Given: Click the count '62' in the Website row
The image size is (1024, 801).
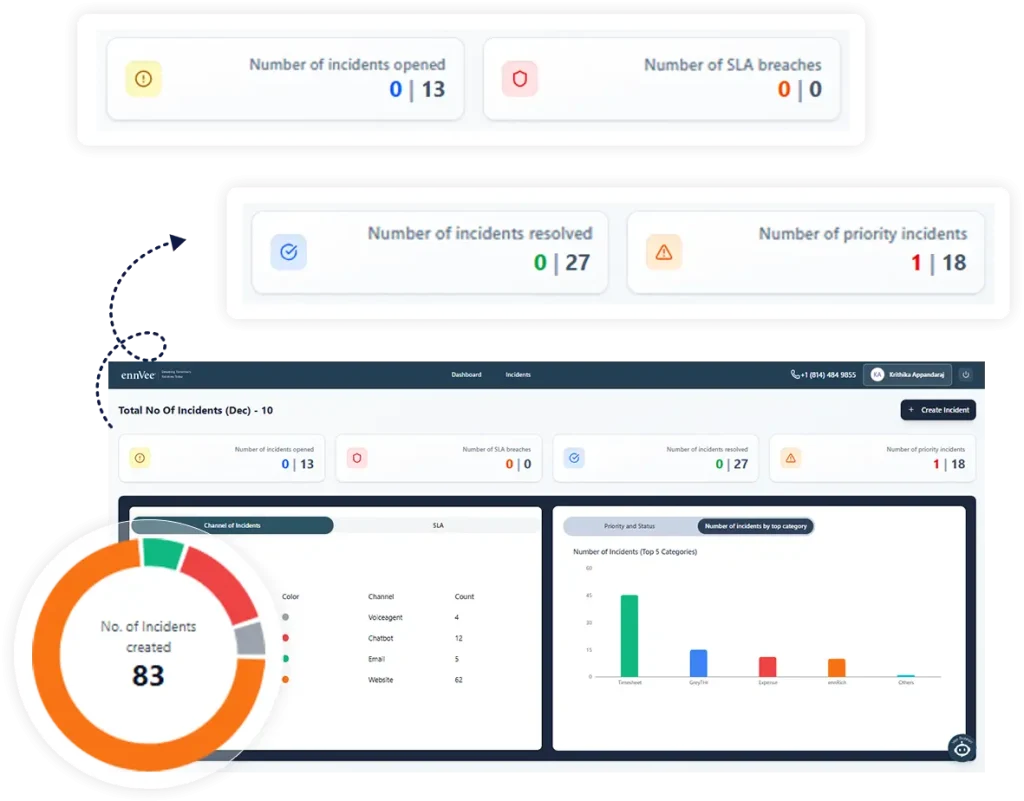Looking at the screenshot, I should [x=458, y=680].
